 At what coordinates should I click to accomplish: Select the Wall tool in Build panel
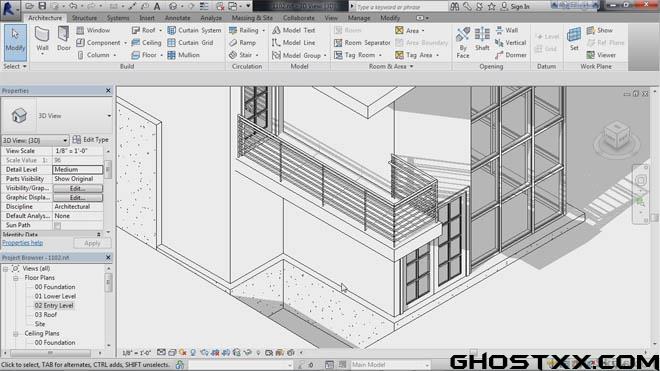coord(42,39)
